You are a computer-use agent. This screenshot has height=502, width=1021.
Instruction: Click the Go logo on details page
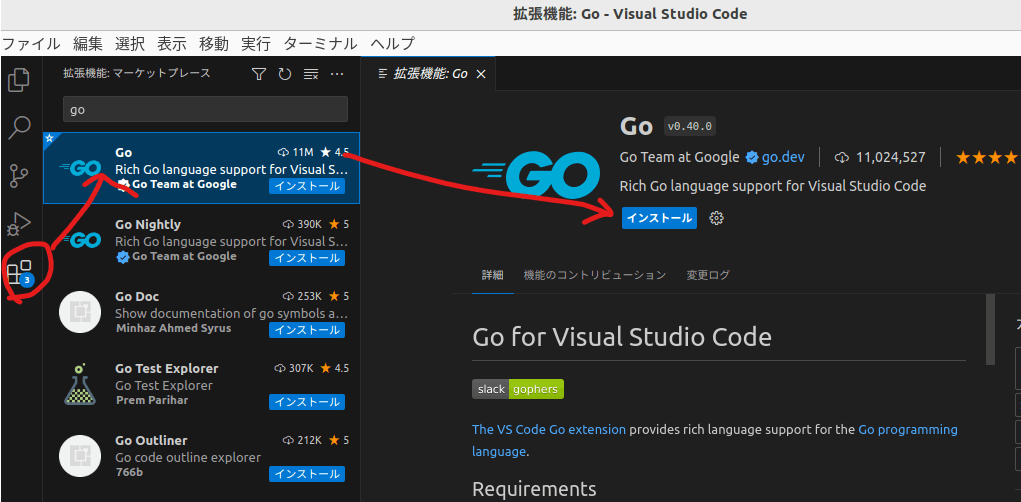pyautogui.click(x=536, y=176)
